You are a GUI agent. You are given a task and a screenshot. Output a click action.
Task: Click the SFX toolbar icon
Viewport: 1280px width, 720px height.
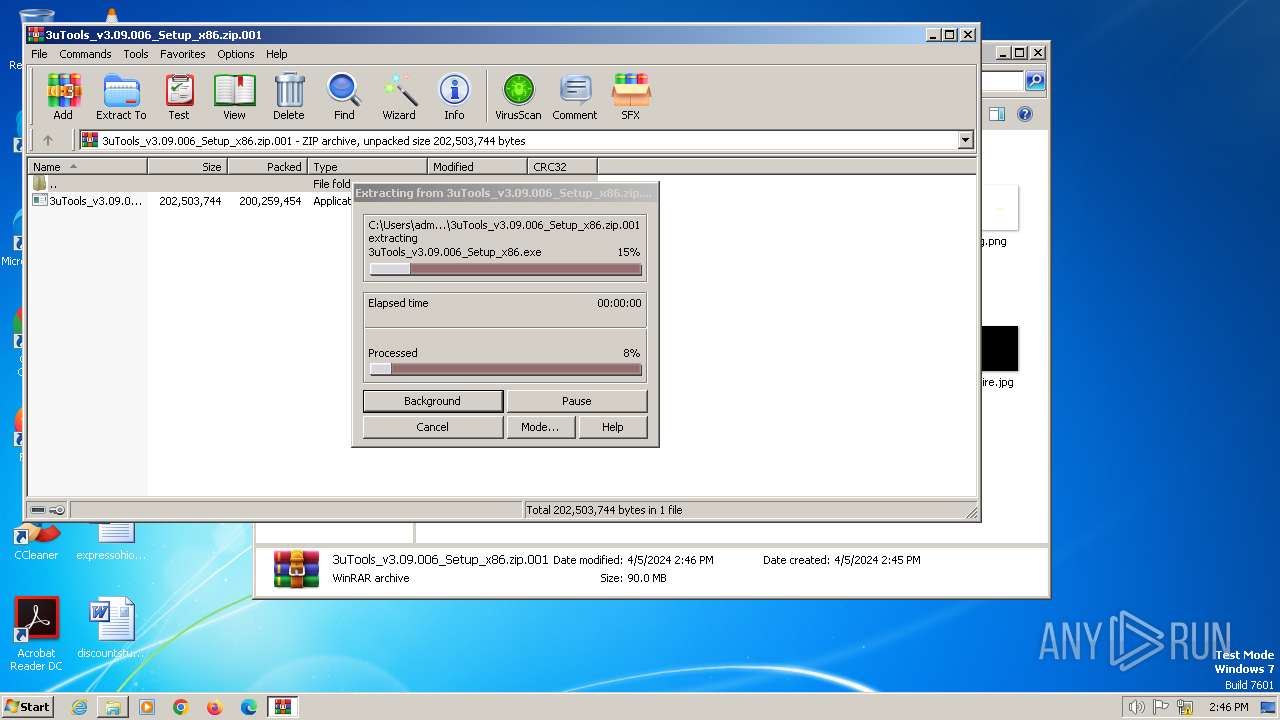tap(630, 97)
